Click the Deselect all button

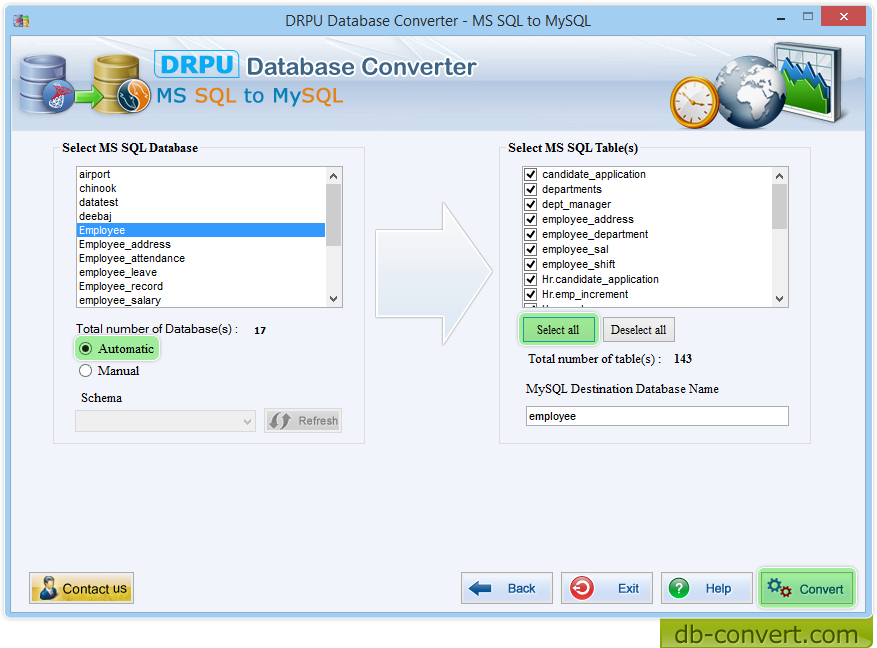click(x=638, y=330)
